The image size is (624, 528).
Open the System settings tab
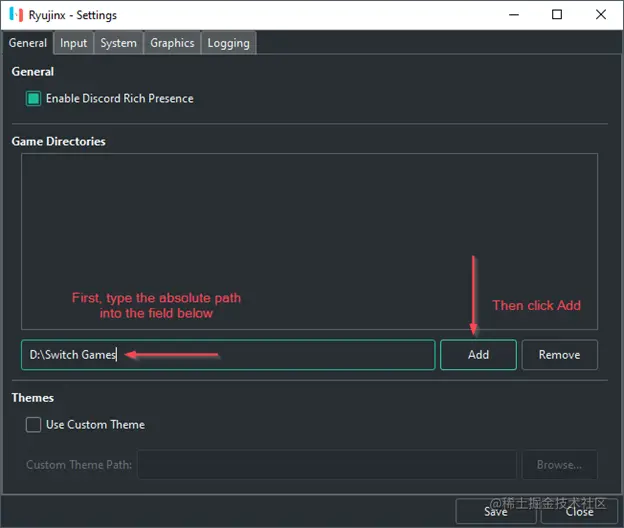coord(118,43)
